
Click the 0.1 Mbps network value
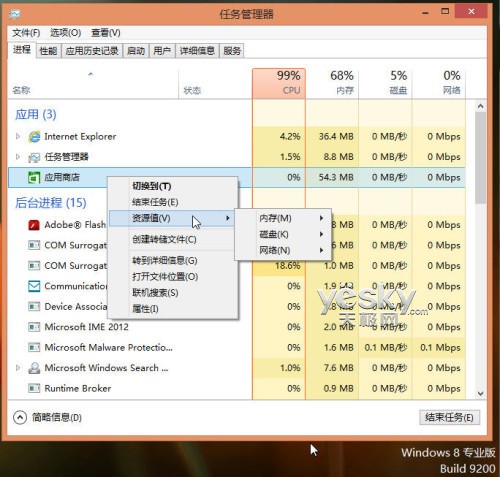coord(440,348)
